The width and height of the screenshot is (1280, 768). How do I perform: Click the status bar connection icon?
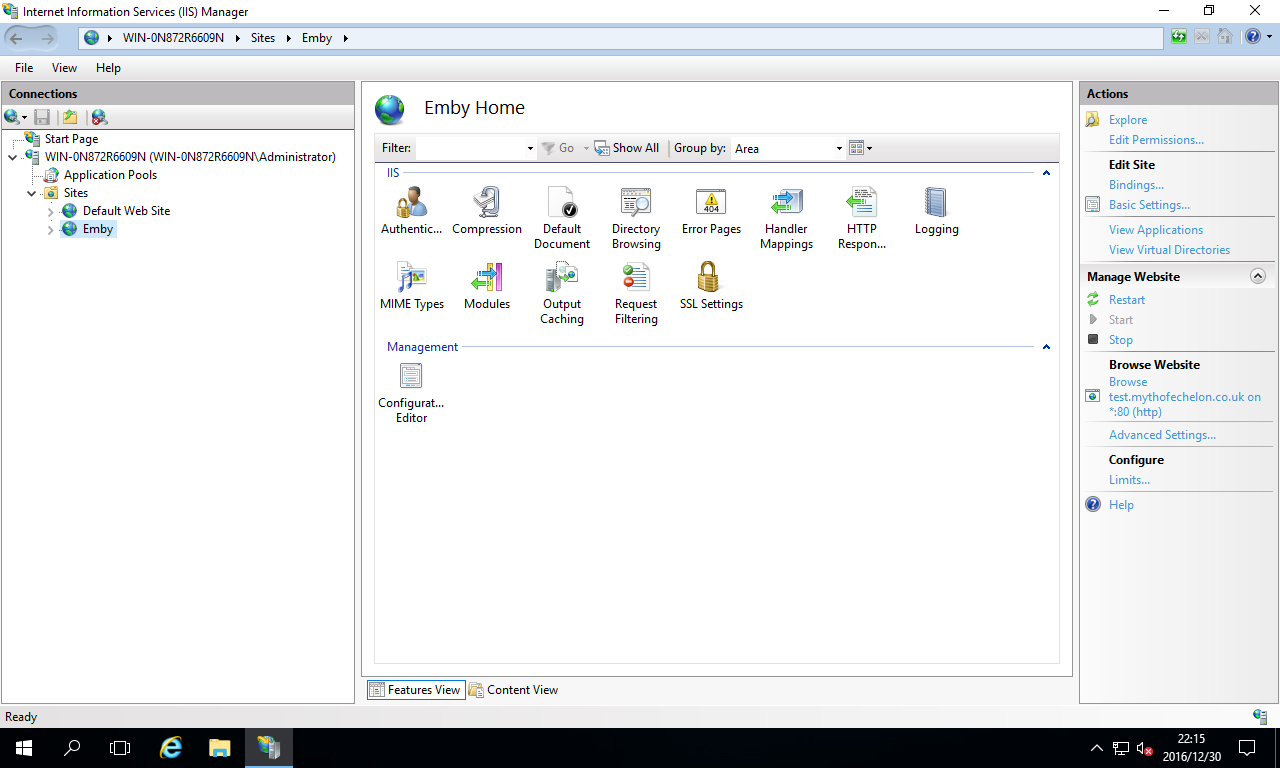(x=1260, y=716)
